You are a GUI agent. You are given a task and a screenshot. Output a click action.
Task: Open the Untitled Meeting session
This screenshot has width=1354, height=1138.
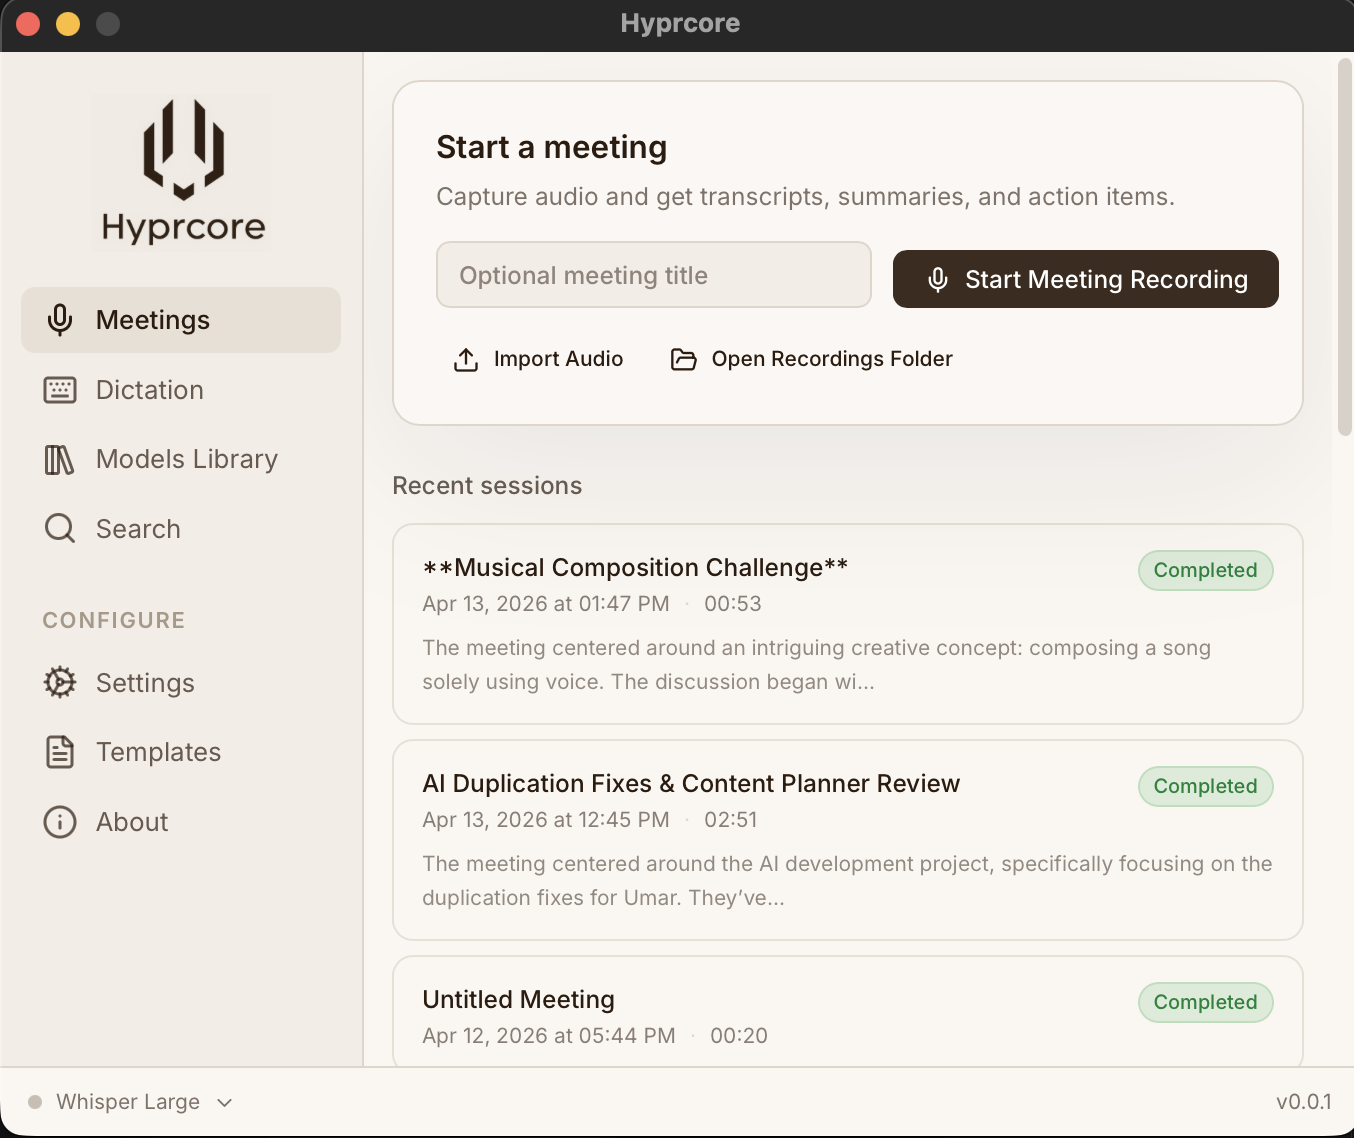(x=848, y=1011)
